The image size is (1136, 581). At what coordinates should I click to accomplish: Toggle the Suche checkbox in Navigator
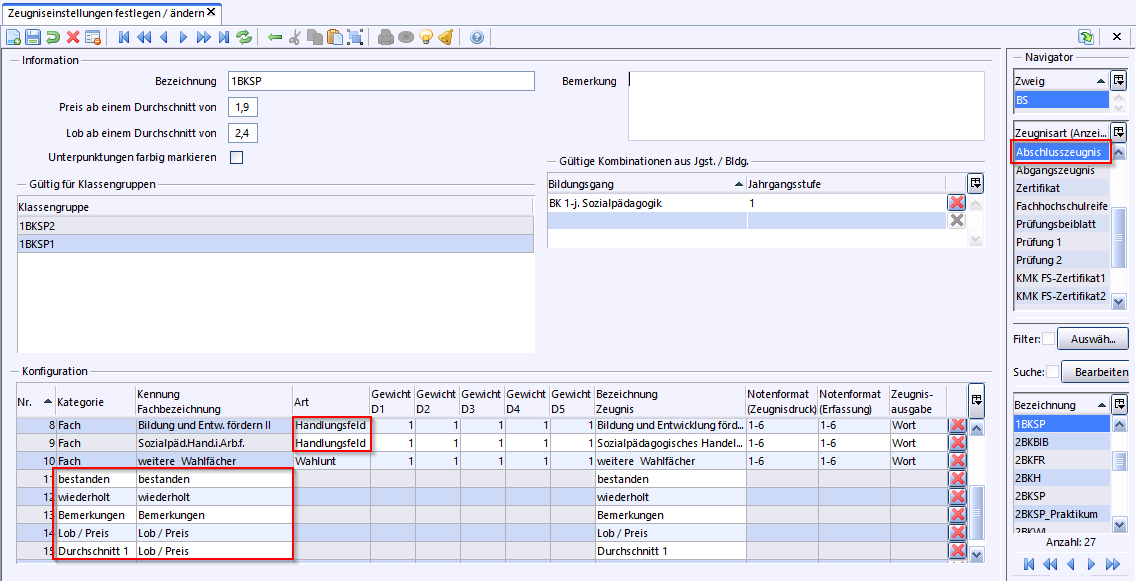point(1052,372)
